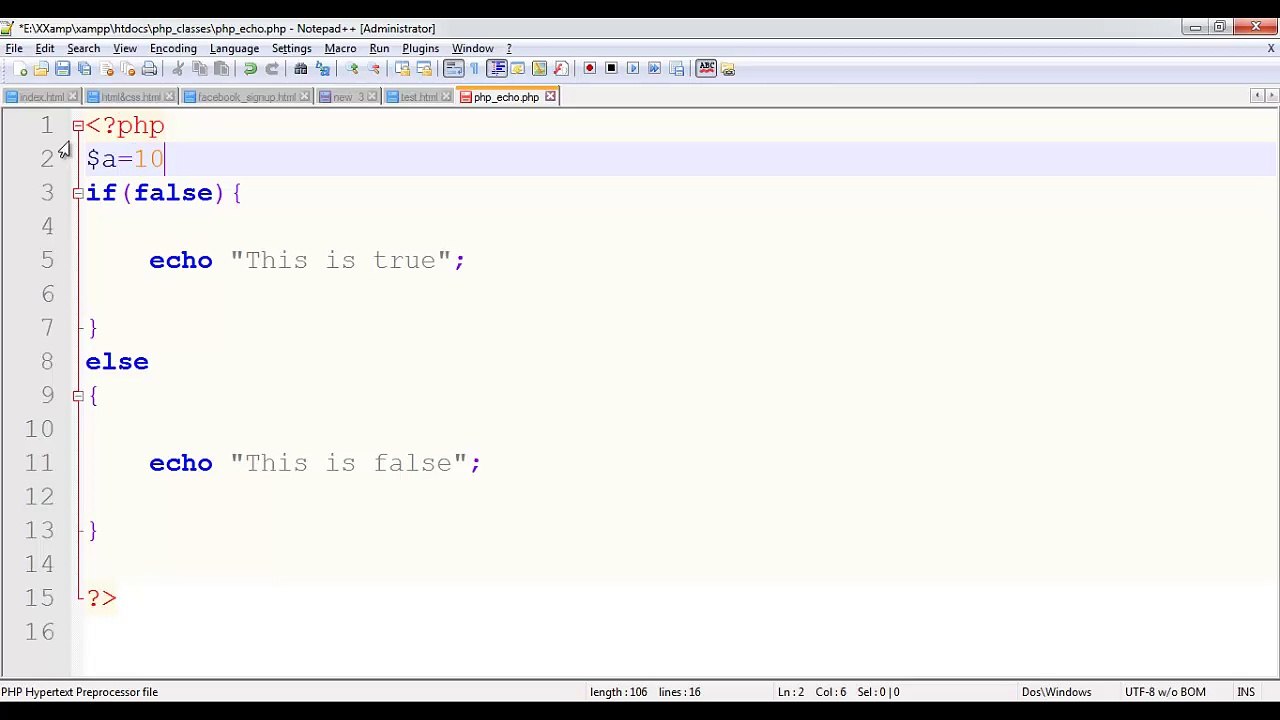Close the php_echo.php tab
This screenshot has width=1280, height=720.
click(550, 97)
